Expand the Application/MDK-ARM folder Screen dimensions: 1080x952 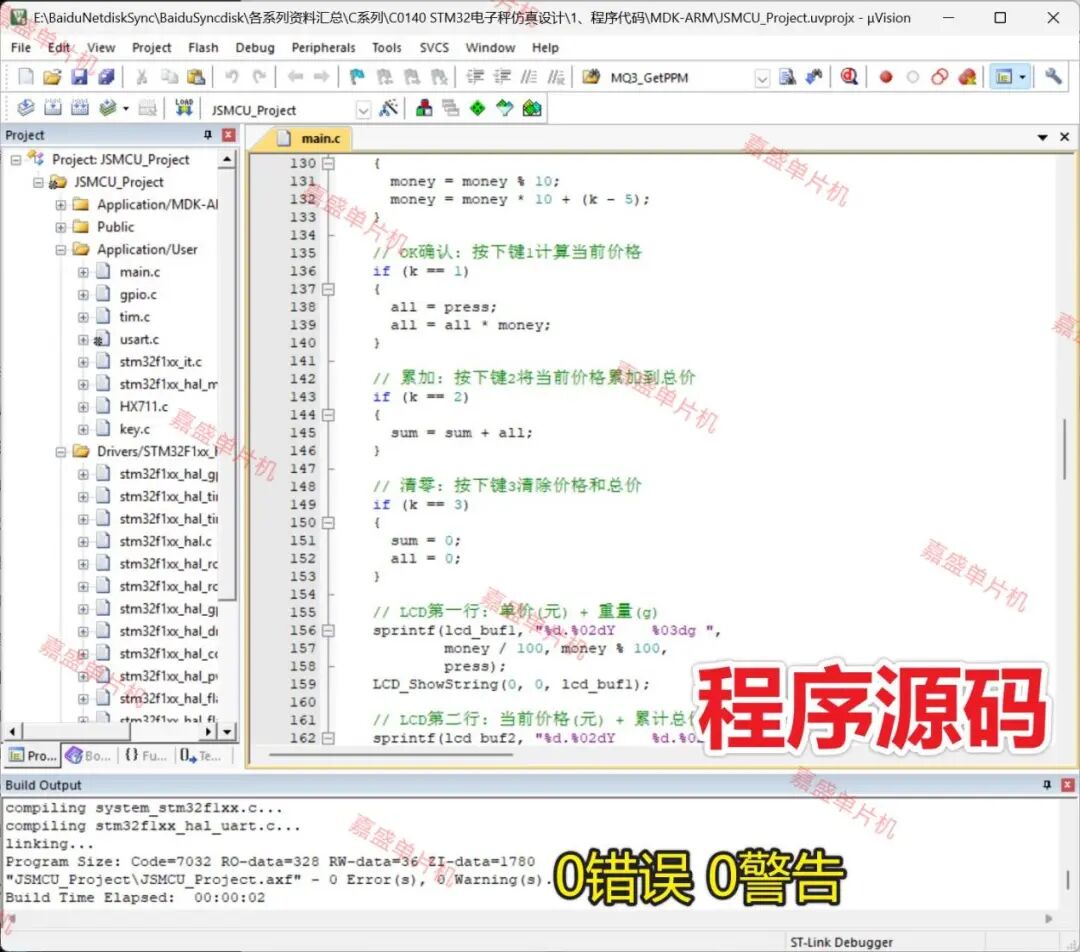pyautogui.click(x=61, y=205)
